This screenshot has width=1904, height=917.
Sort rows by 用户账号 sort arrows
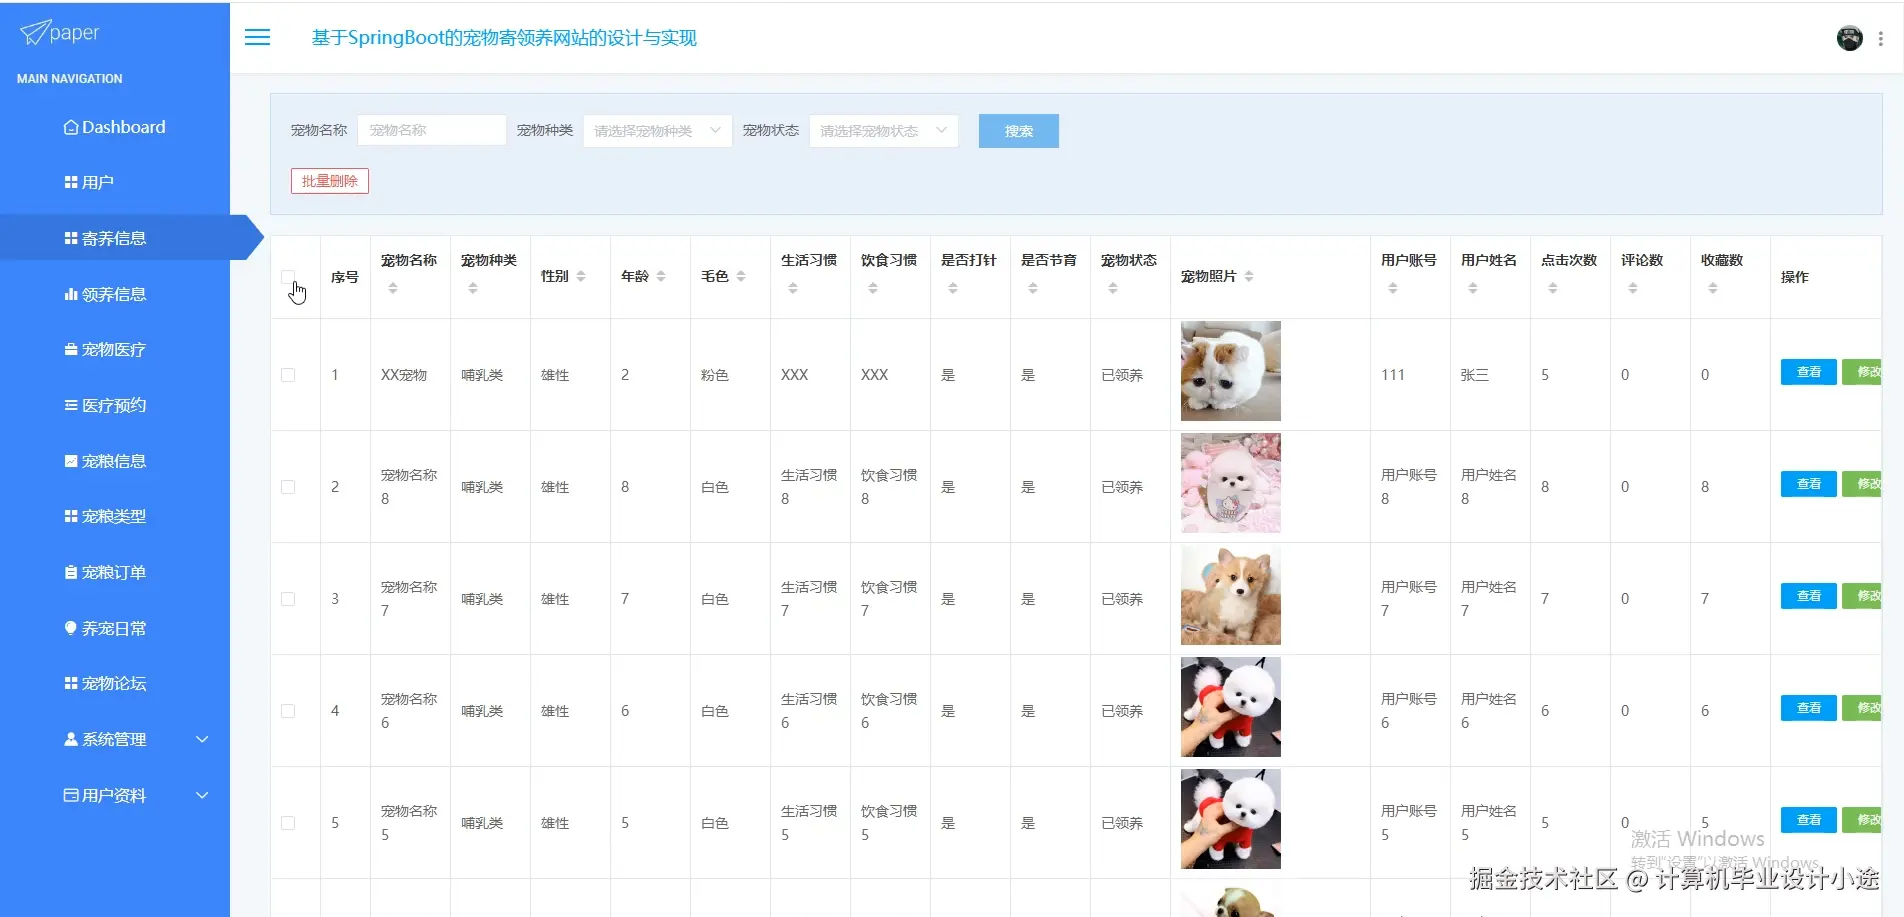point(1393,288)
